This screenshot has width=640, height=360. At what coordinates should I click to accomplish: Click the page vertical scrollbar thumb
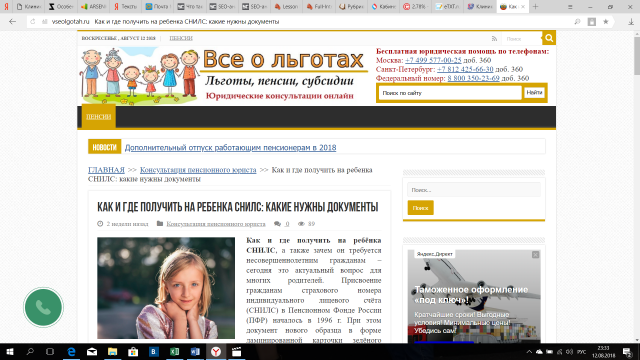coord(637,56)
